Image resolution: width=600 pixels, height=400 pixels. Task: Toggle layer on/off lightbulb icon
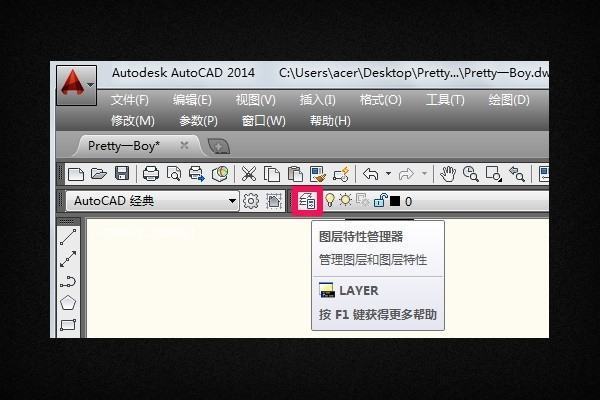pos(329,201)
